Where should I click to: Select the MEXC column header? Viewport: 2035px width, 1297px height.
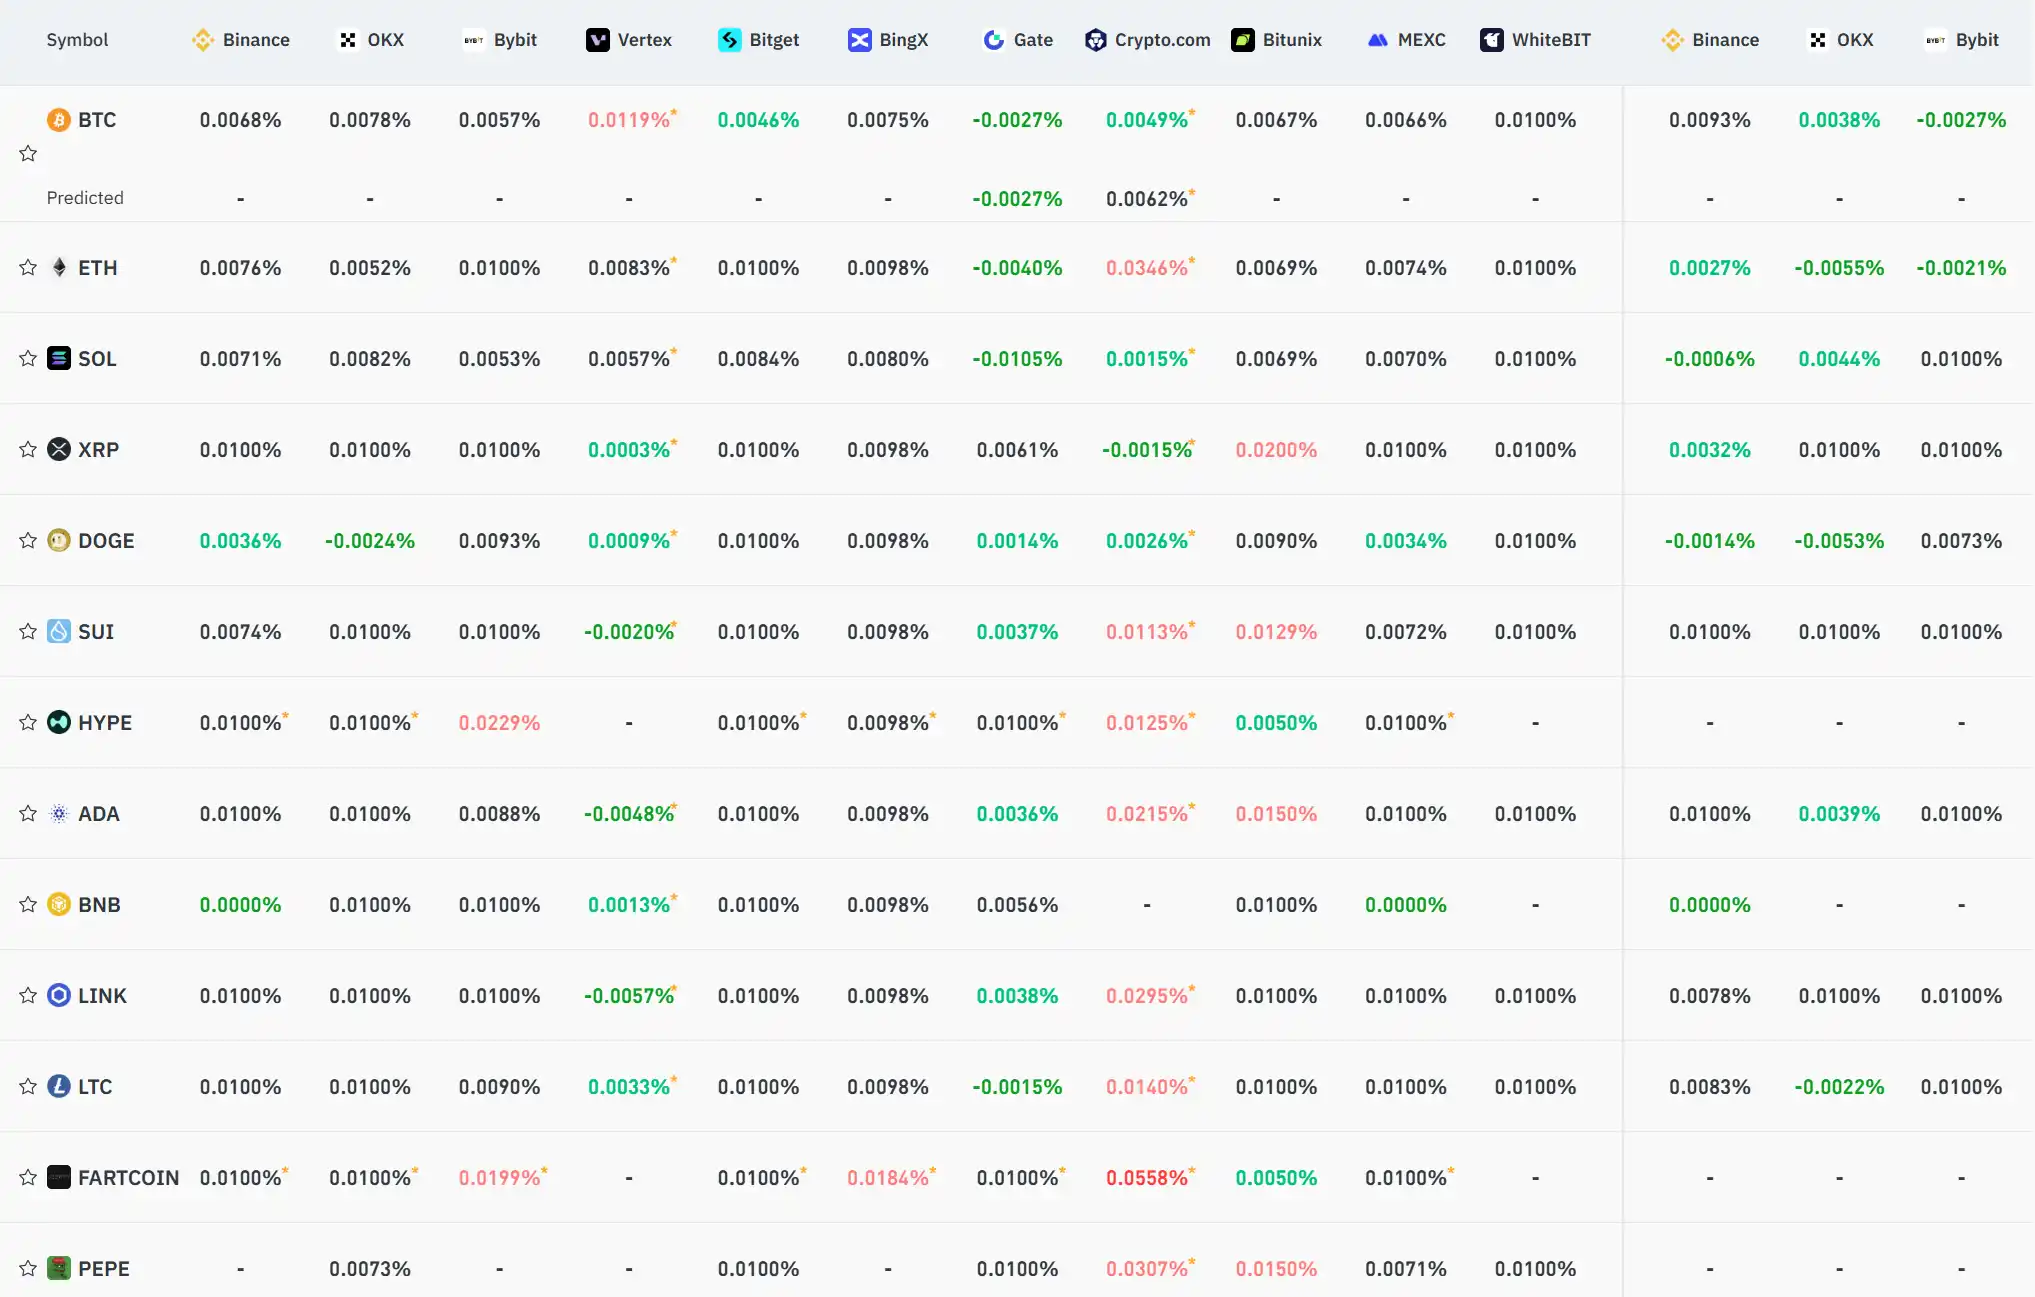1406,40
